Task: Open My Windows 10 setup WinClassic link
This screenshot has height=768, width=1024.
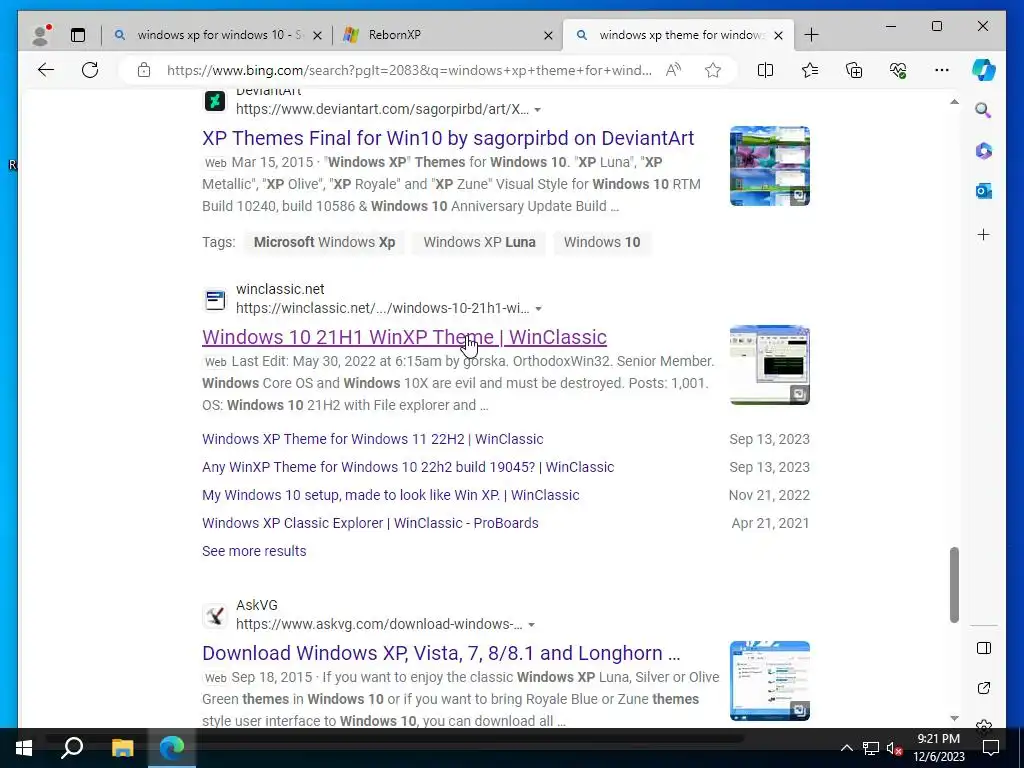Action: point(391,495)
